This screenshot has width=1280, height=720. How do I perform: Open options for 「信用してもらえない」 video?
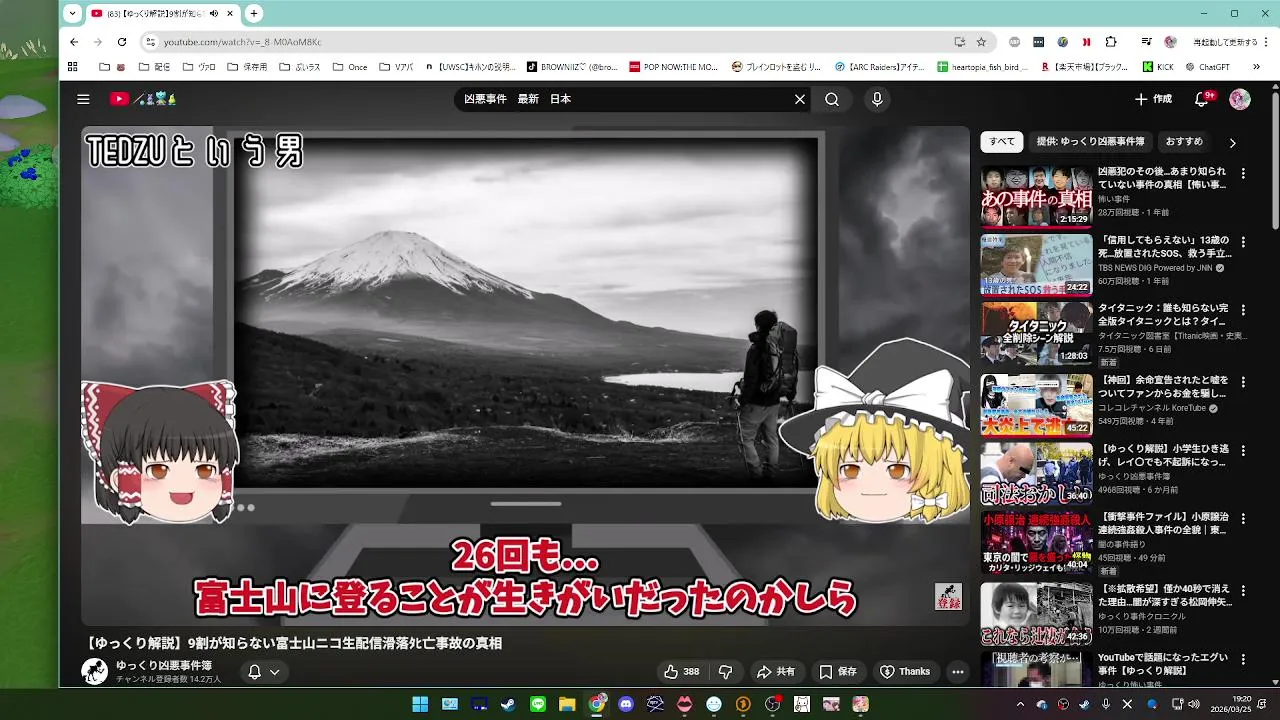click(1243, 242)
